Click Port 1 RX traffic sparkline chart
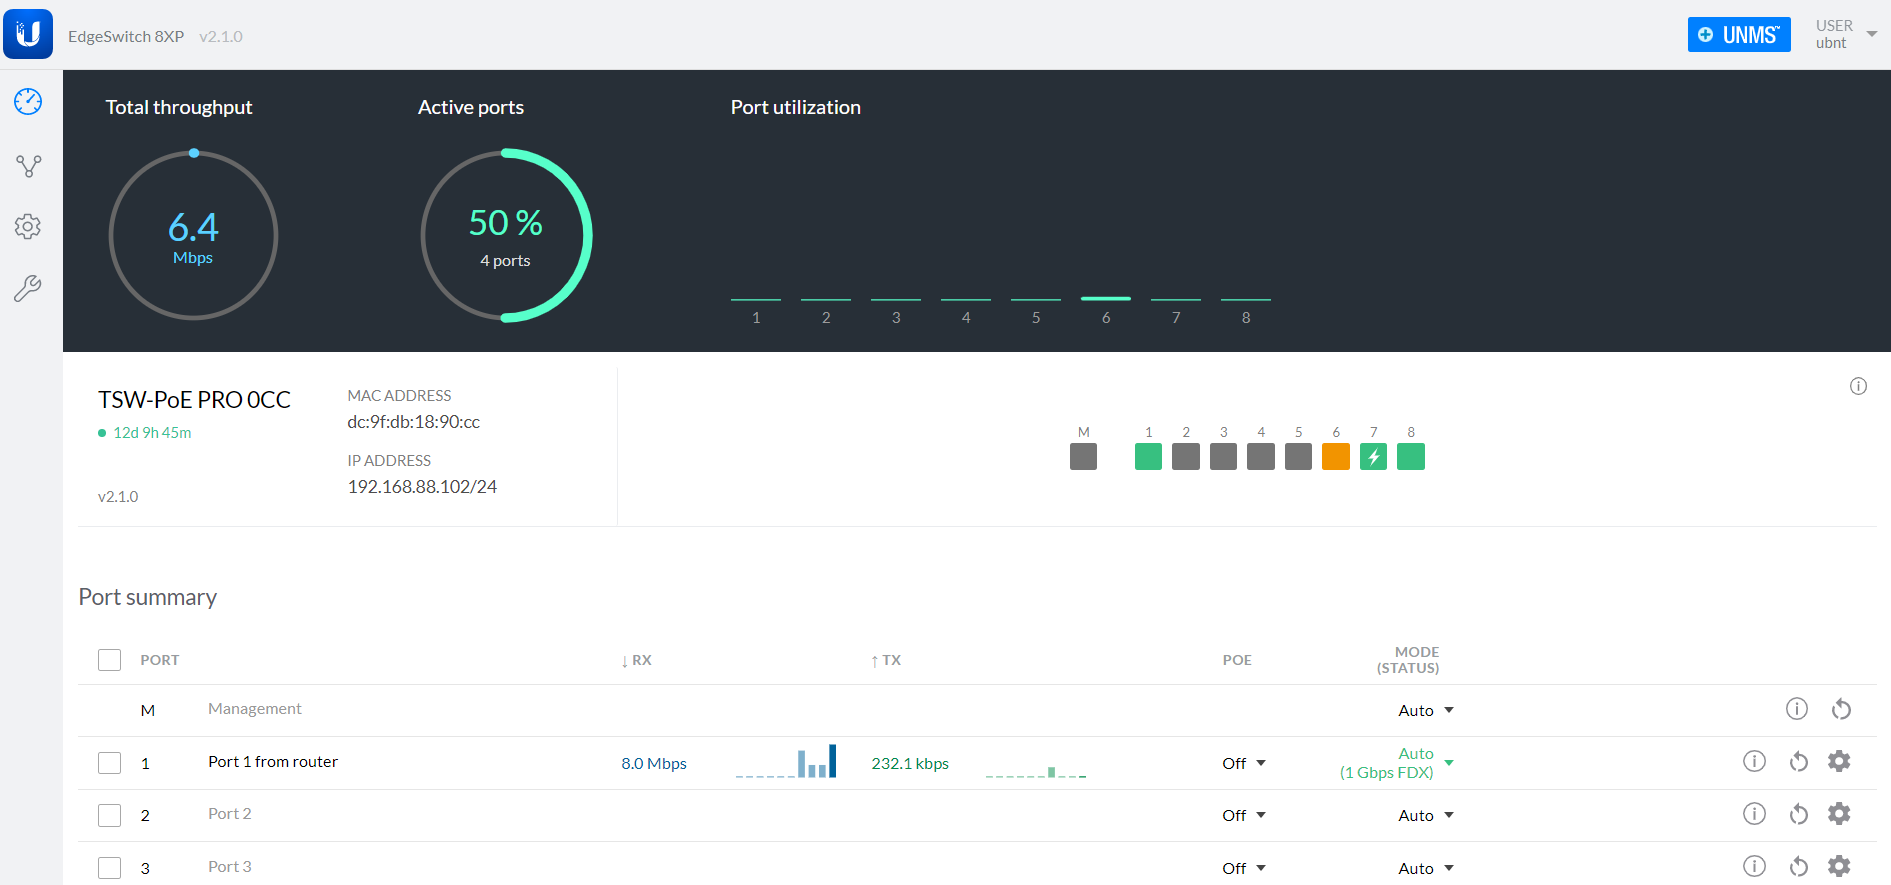 click(x=786, y=762)
